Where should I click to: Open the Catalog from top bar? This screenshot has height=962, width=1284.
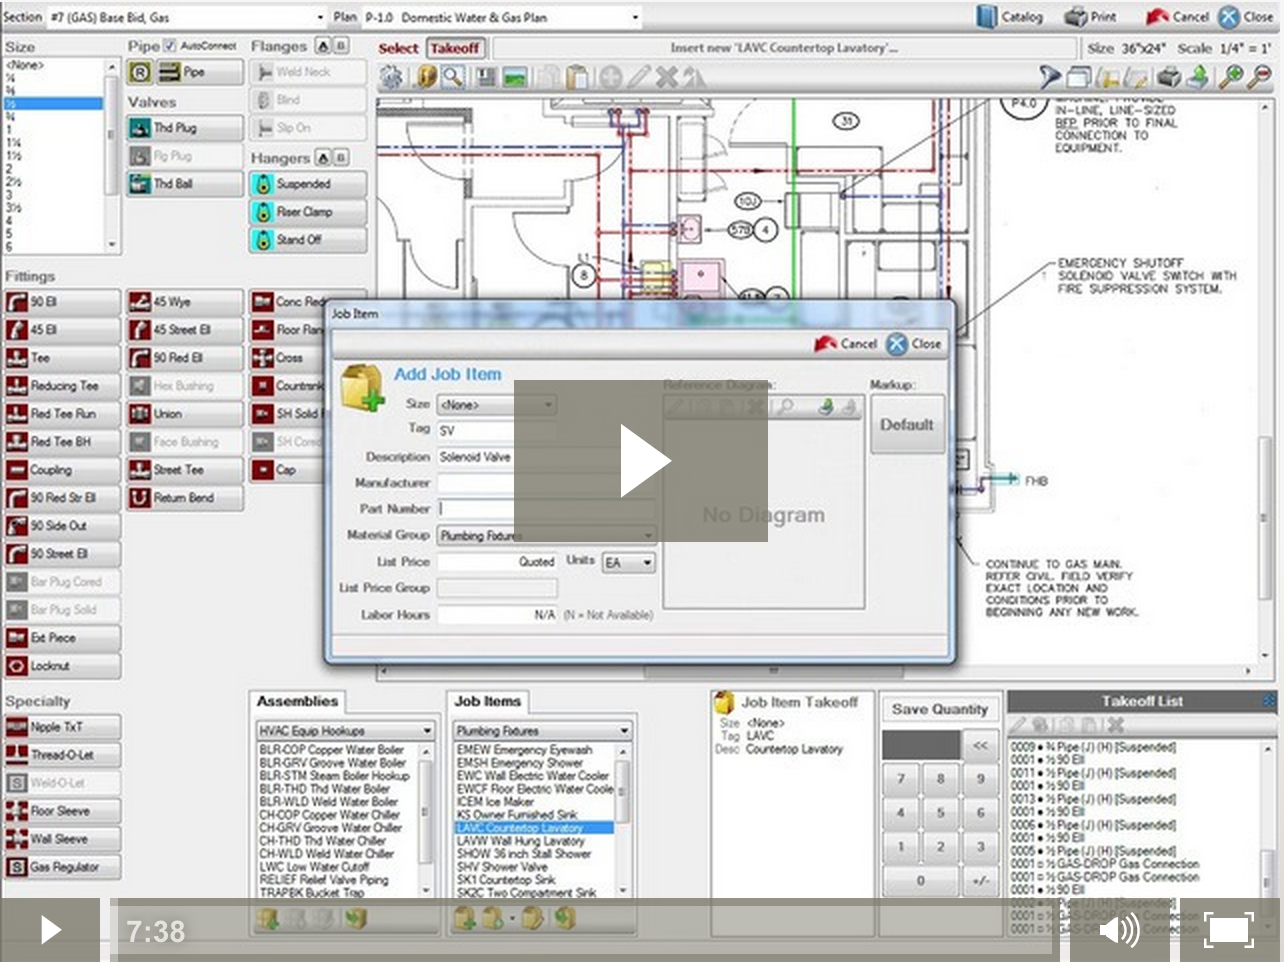(x=1010, y=16)
